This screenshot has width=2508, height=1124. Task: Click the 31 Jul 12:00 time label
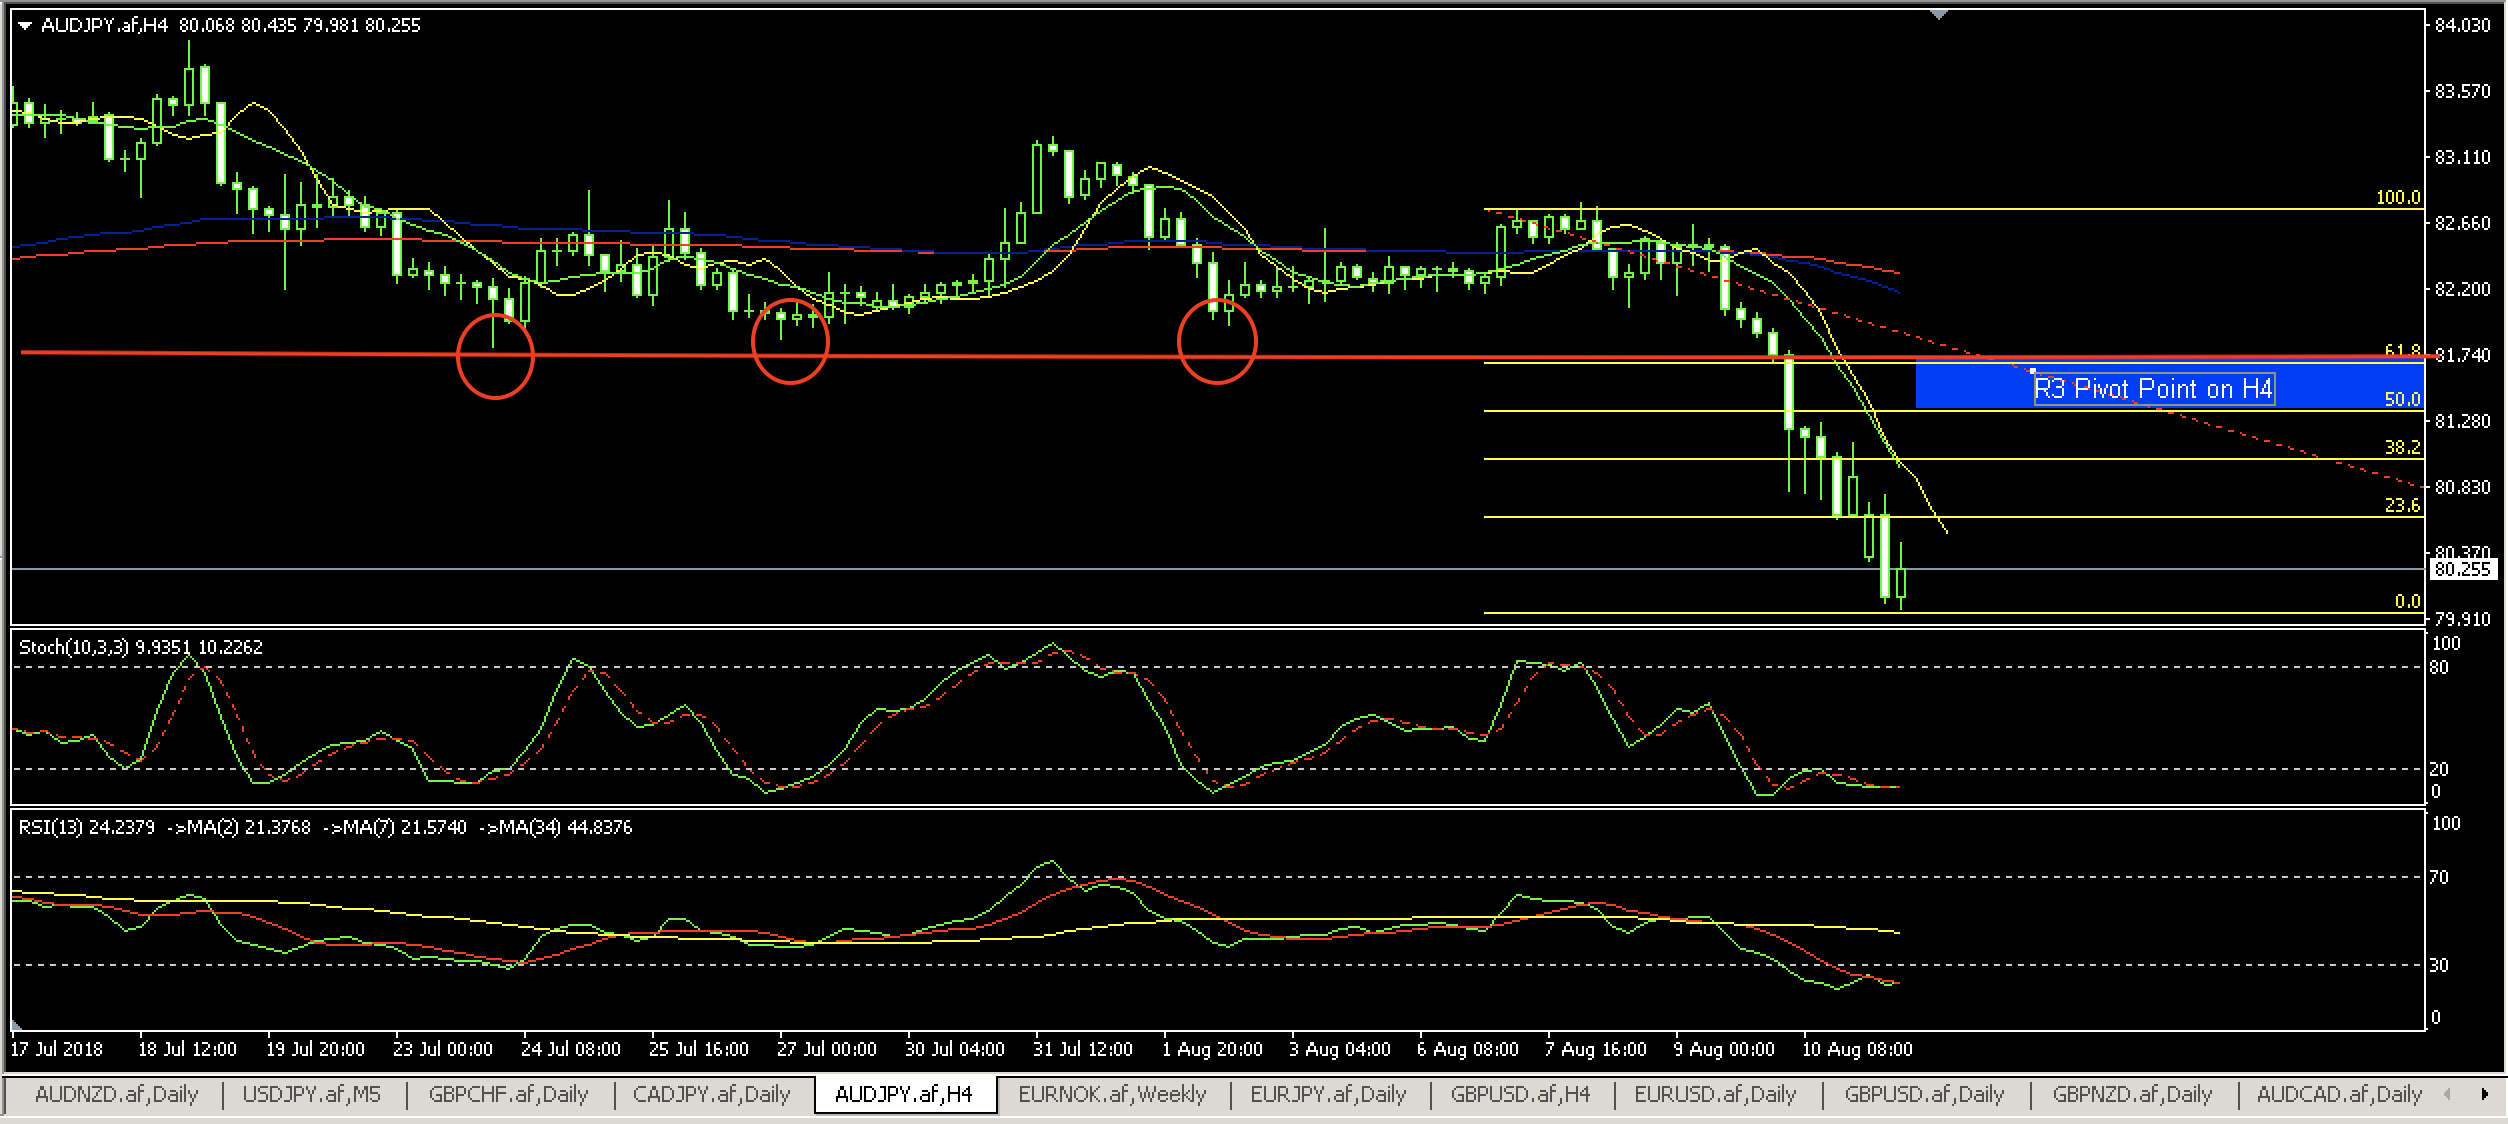[x=1083, y=1049]
